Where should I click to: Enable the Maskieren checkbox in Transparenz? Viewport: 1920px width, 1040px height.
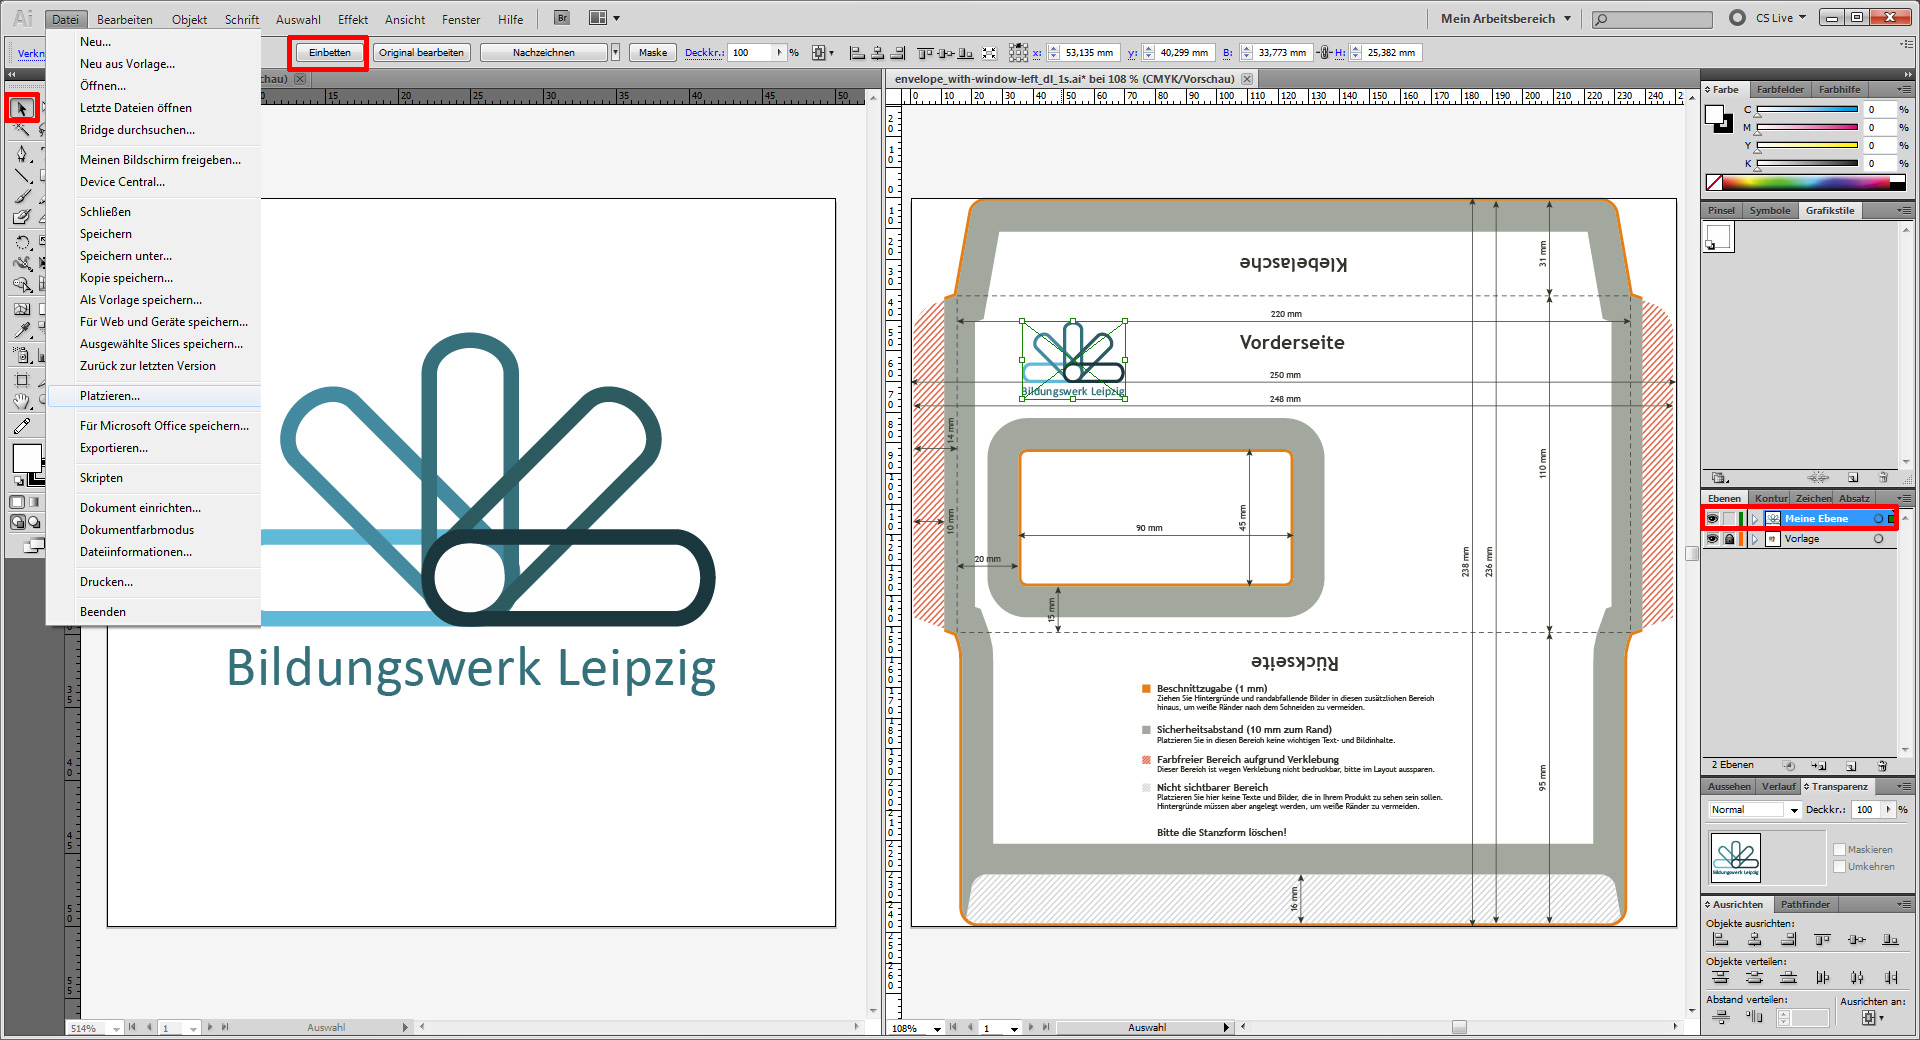click(x=1840, y=849)
